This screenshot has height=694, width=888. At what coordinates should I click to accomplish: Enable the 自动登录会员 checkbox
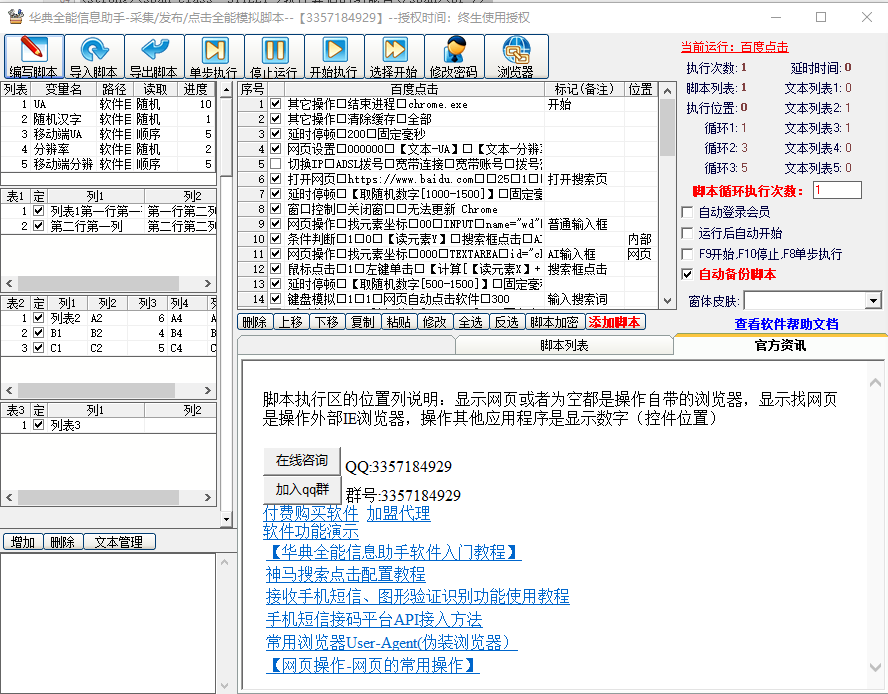click(x=687, y=212)
